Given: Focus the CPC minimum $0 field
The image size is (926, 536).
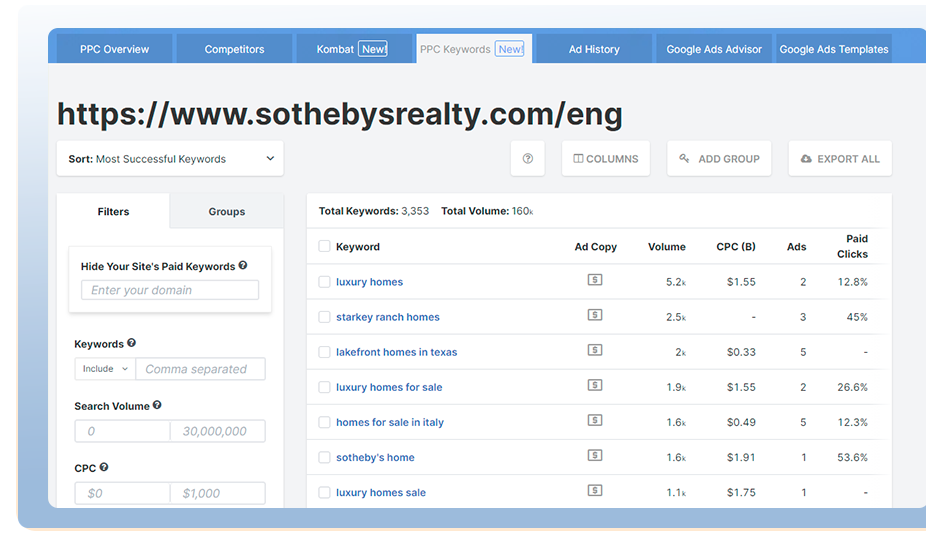Looking at the screenshot, I should (x=122, y=493).
